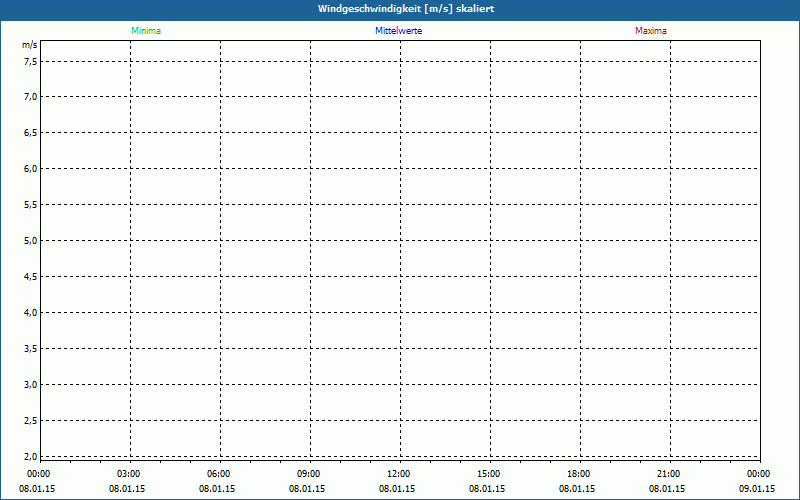Select the 06:00 time axis marker

219,474
